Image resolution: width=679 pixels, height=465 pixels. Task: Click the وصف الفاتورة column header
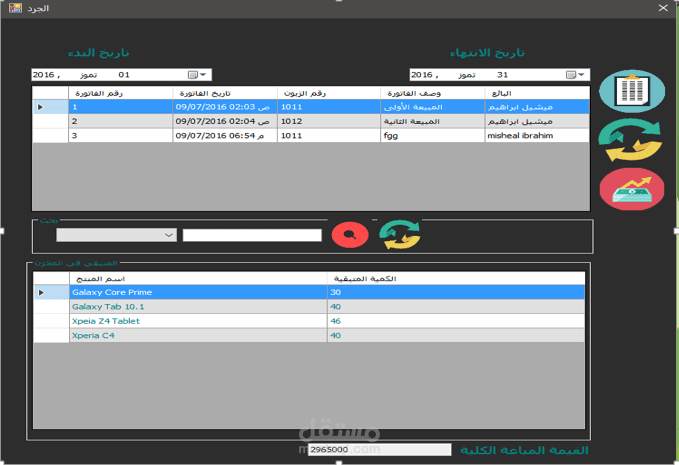pyautogui.click(x=433, y=93)
